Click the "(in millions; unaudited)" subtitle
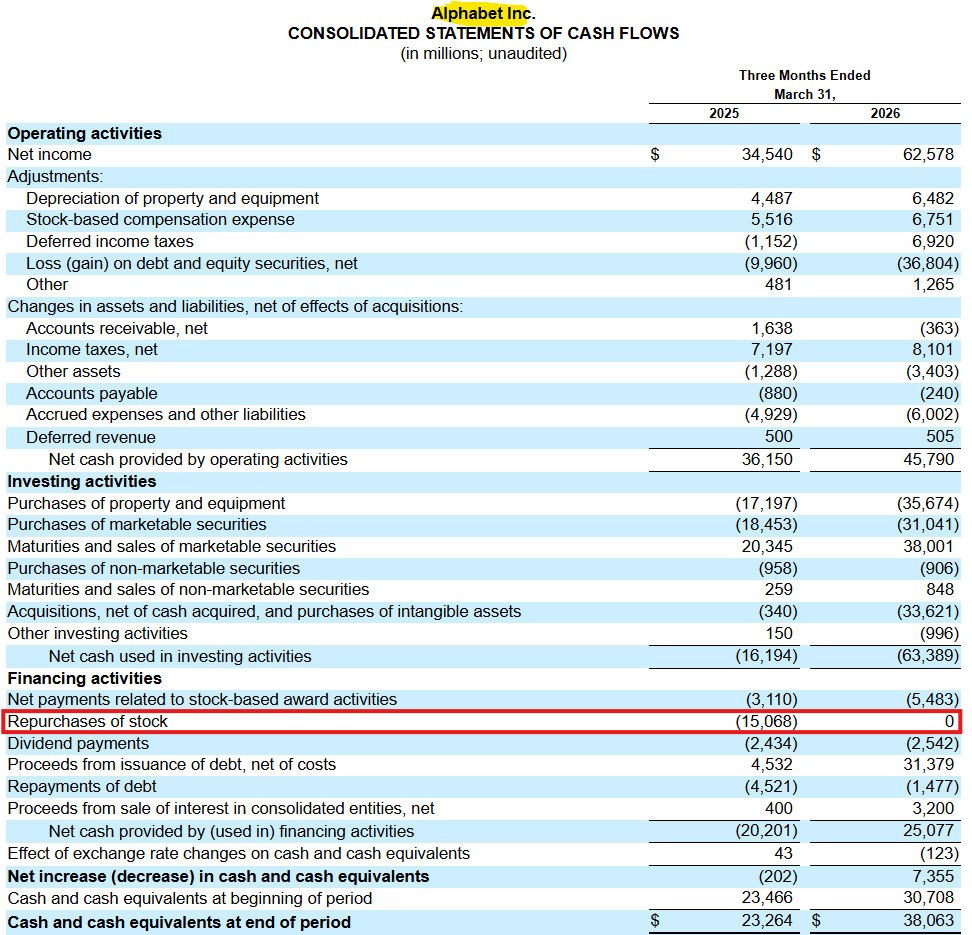The height and width of the screenshot is (935, 972). pos(484,53)
